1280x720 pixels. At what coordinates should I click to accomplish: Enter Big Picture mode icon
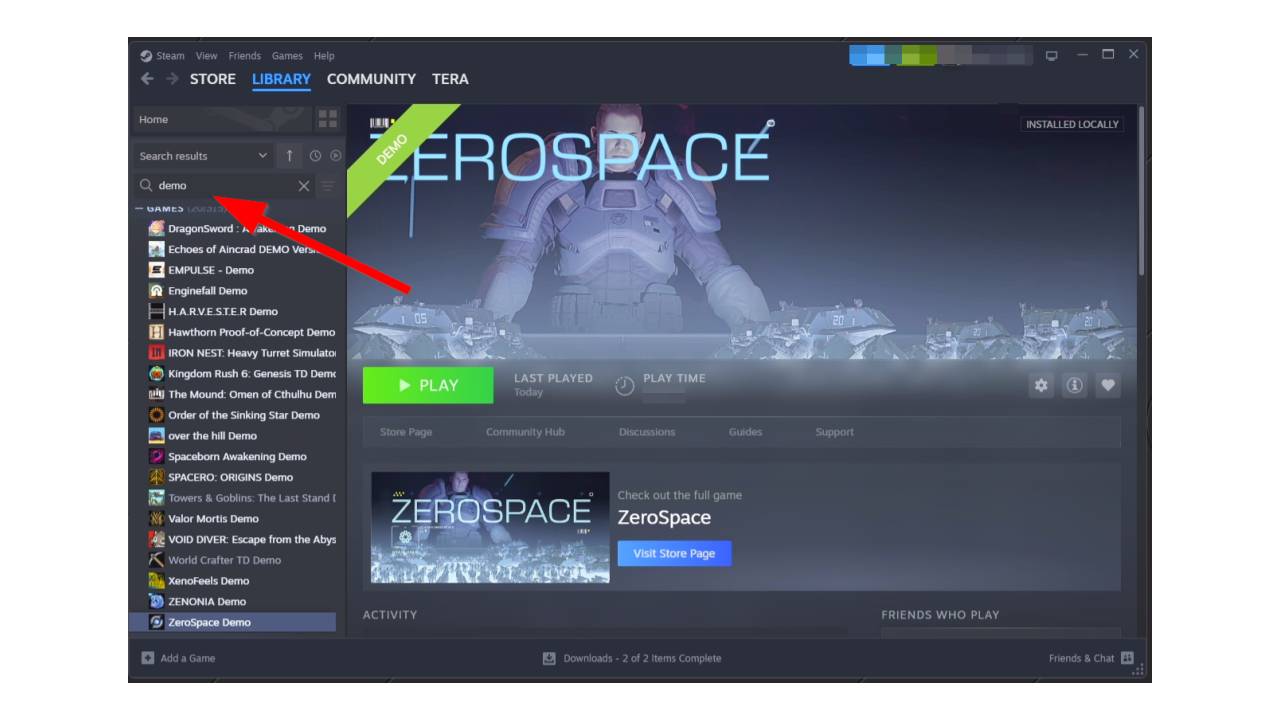click(1052, 55)
